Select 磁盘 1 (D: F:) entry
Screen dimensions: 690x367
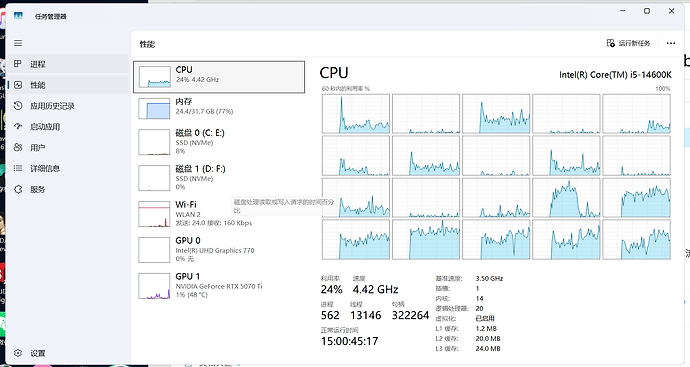point(219,178)
